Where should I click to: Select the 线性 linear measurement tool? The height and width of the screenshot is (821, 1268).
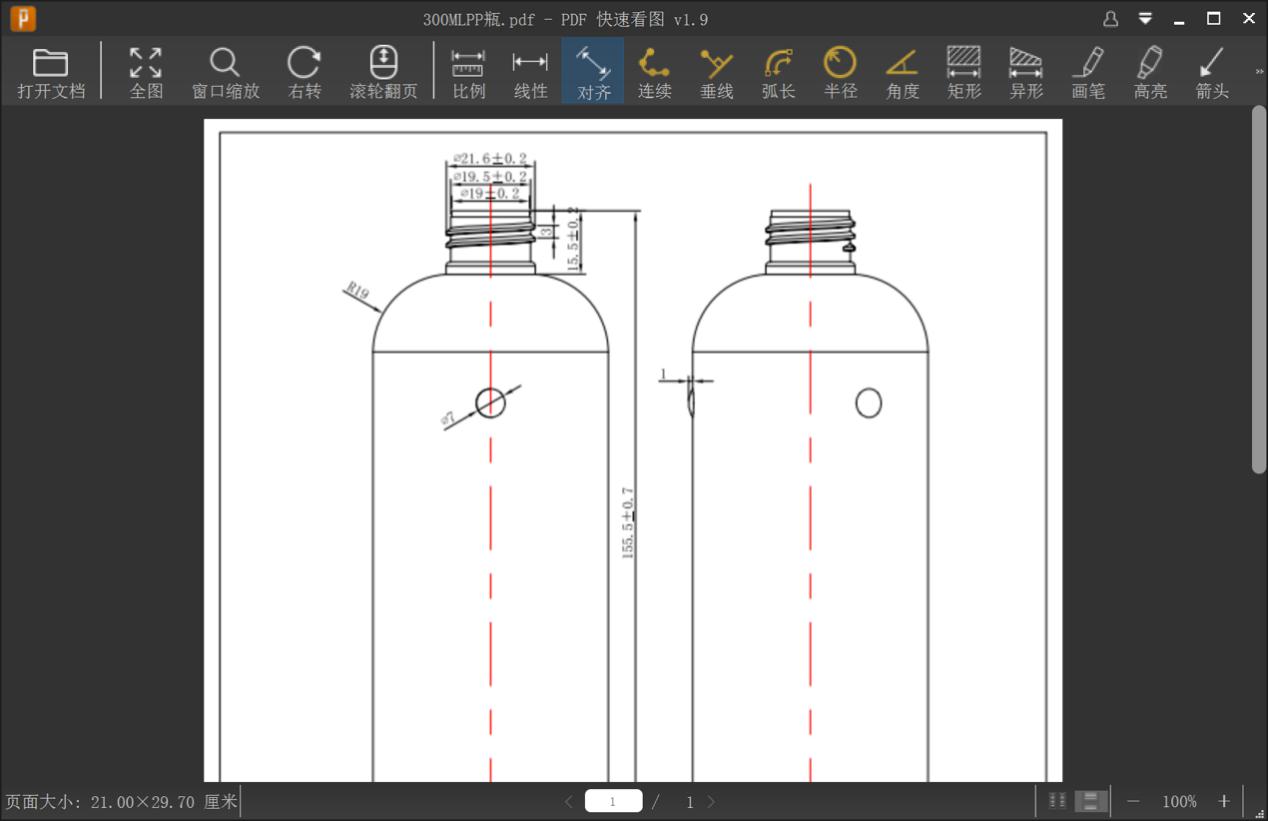point(529,70)
